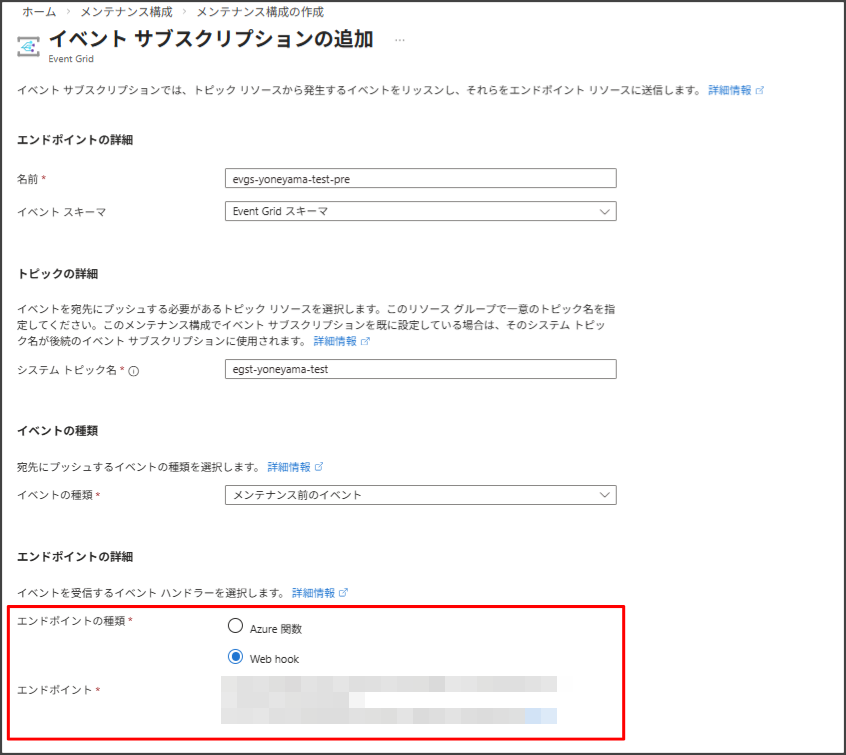Screen dimensions: 846x755
Task: Click the 名前 field containing evgs-yoneyama-test-pre
Action: coord(421,178)
